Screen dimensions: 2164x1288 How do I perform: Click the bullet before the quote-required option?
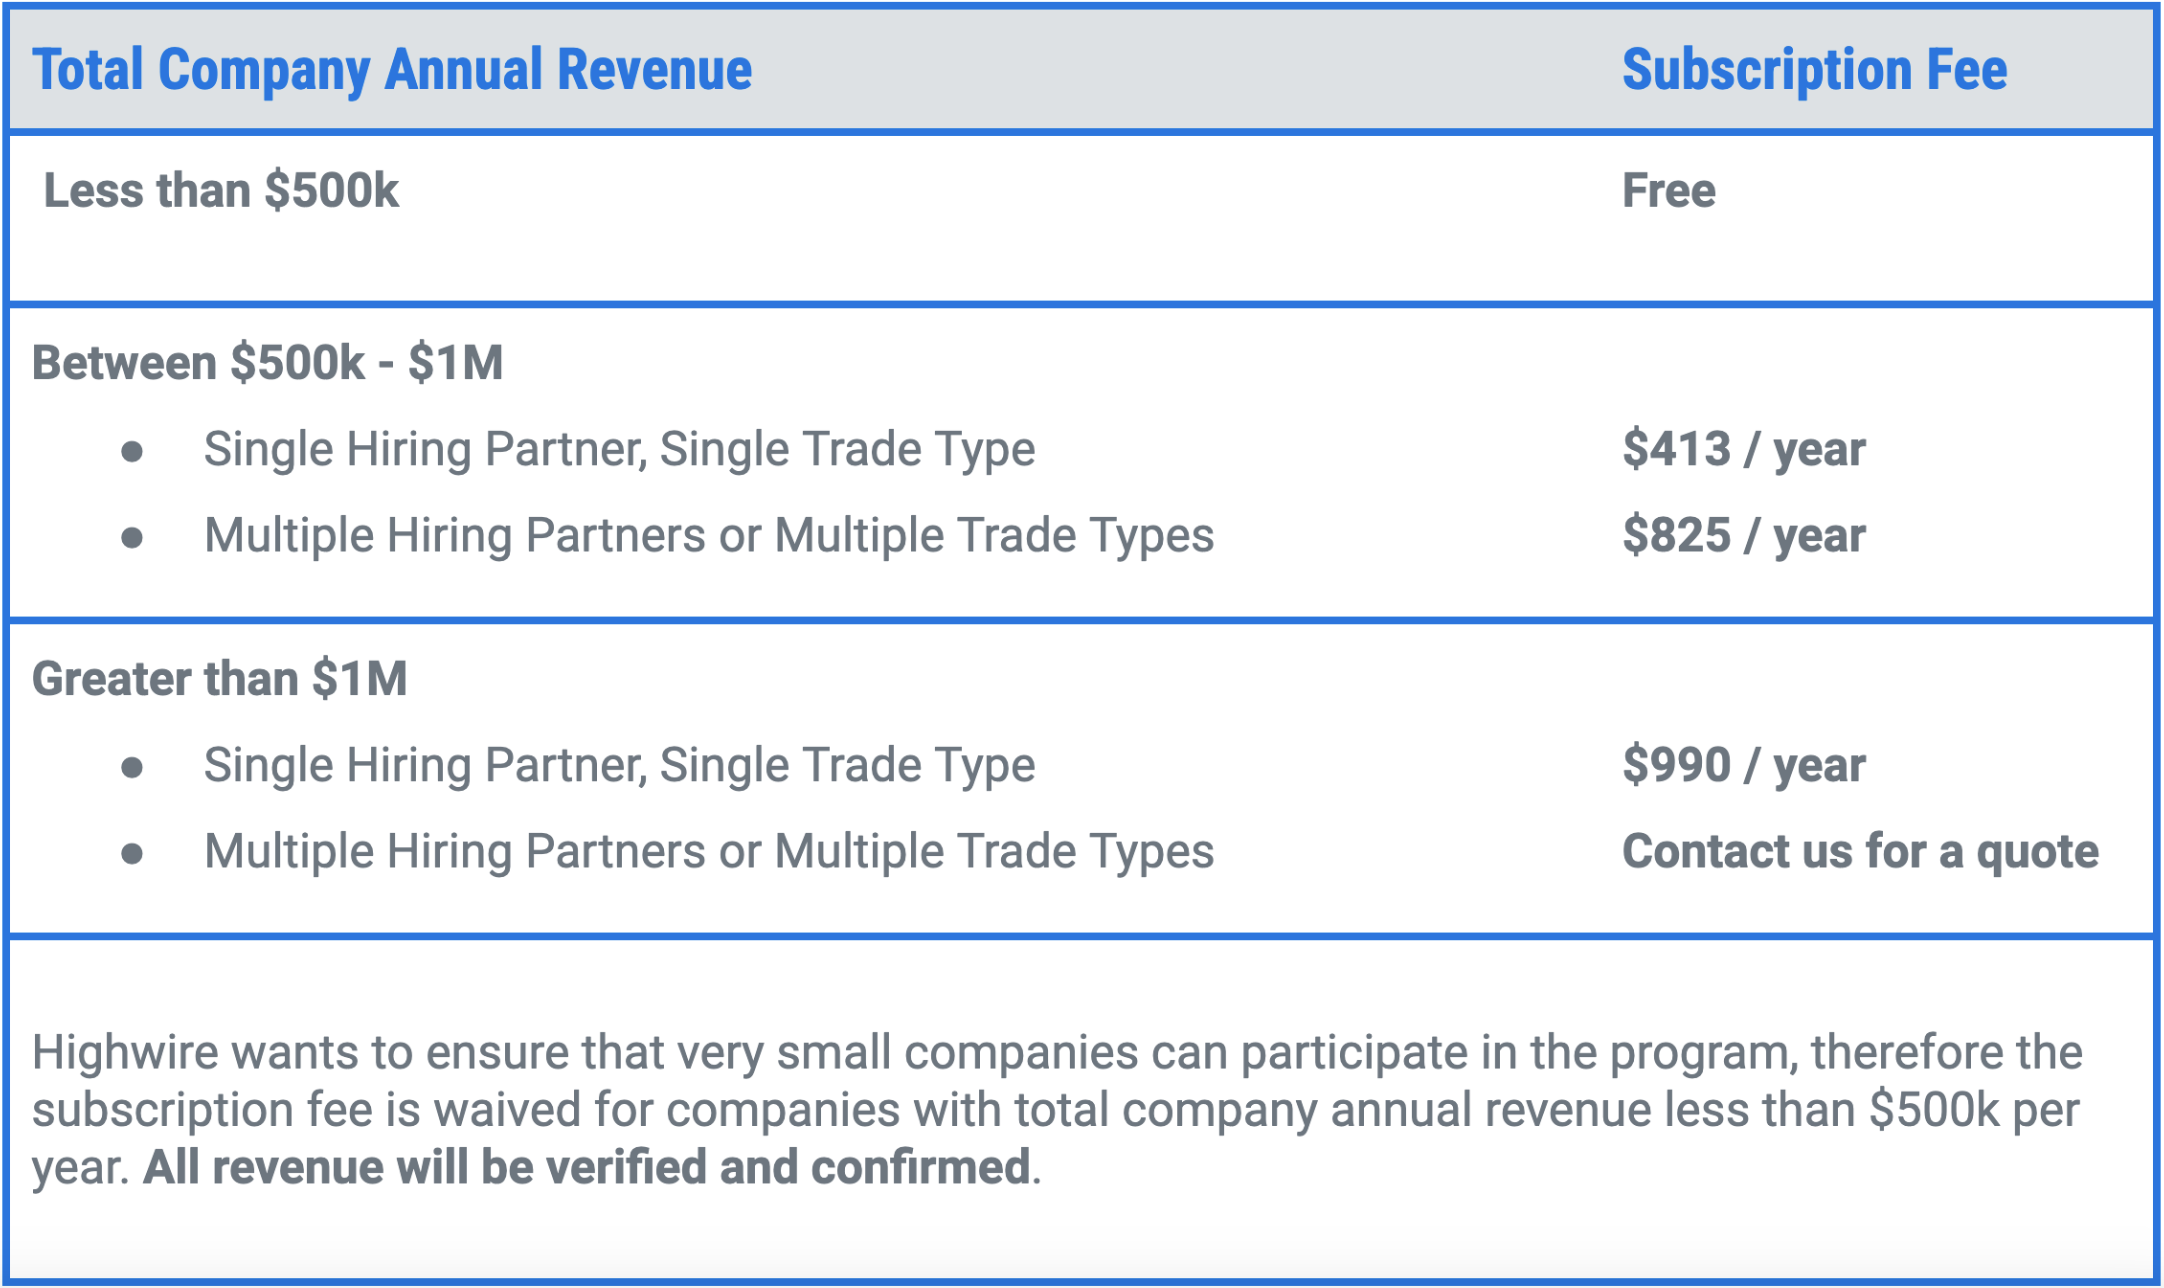pos(132,854)
